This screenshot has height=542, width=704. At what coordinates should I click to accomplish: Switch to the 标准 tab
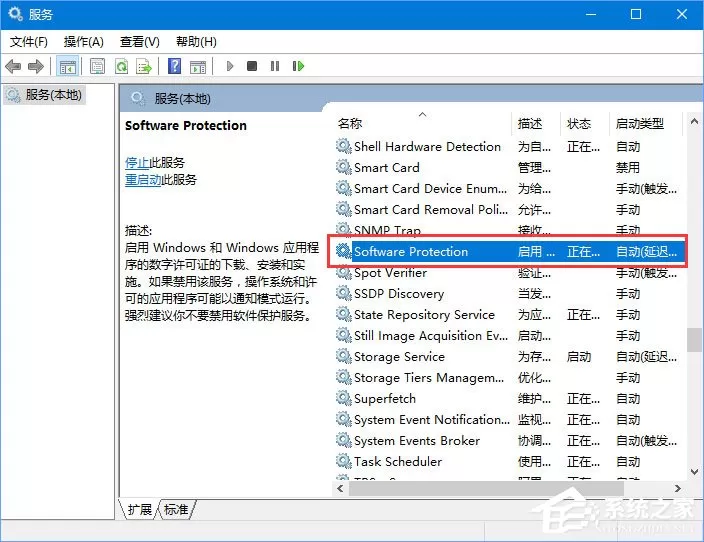pos(176,509)
